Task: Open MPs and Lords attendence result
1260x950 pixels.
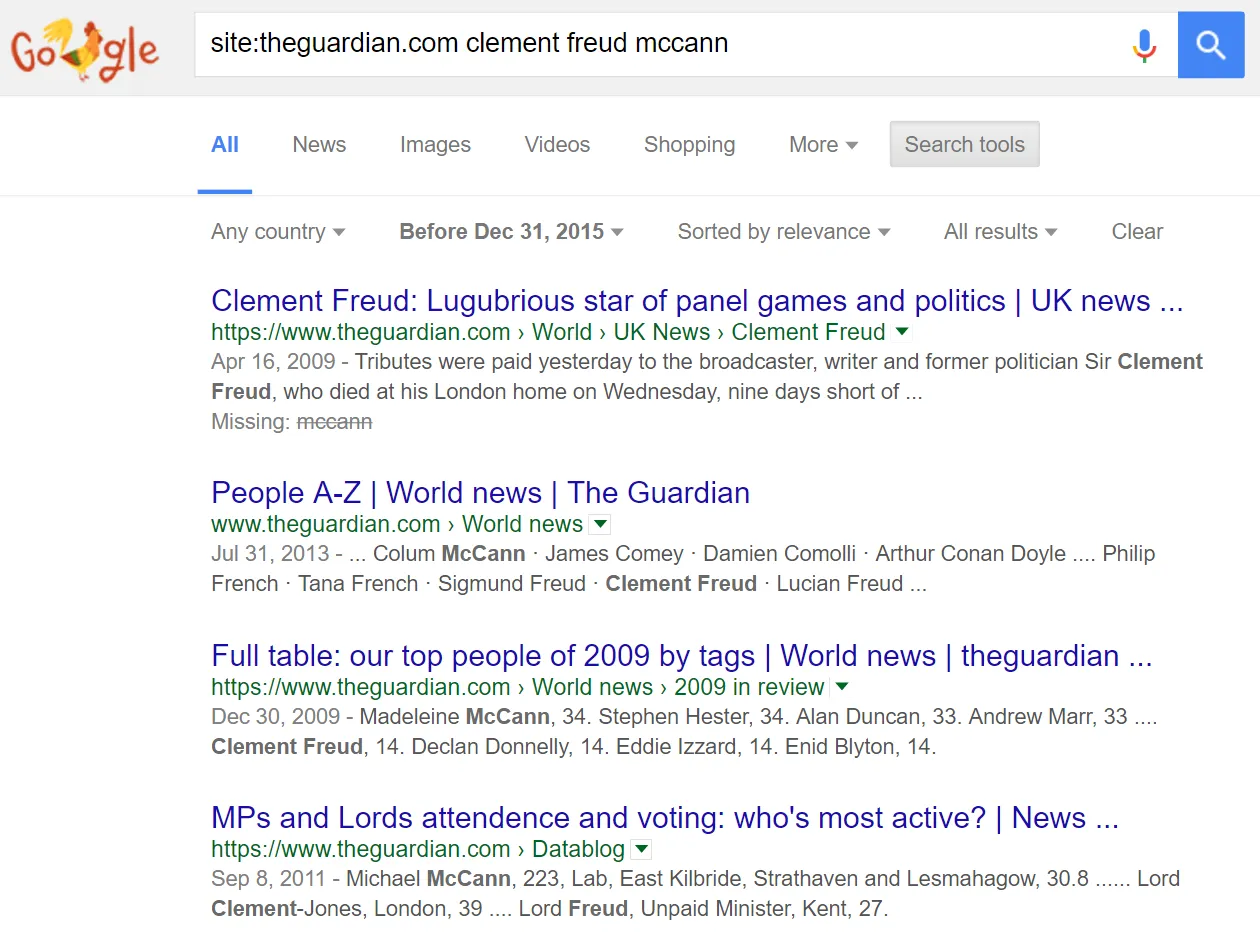Action: click(x=665, y=818)
